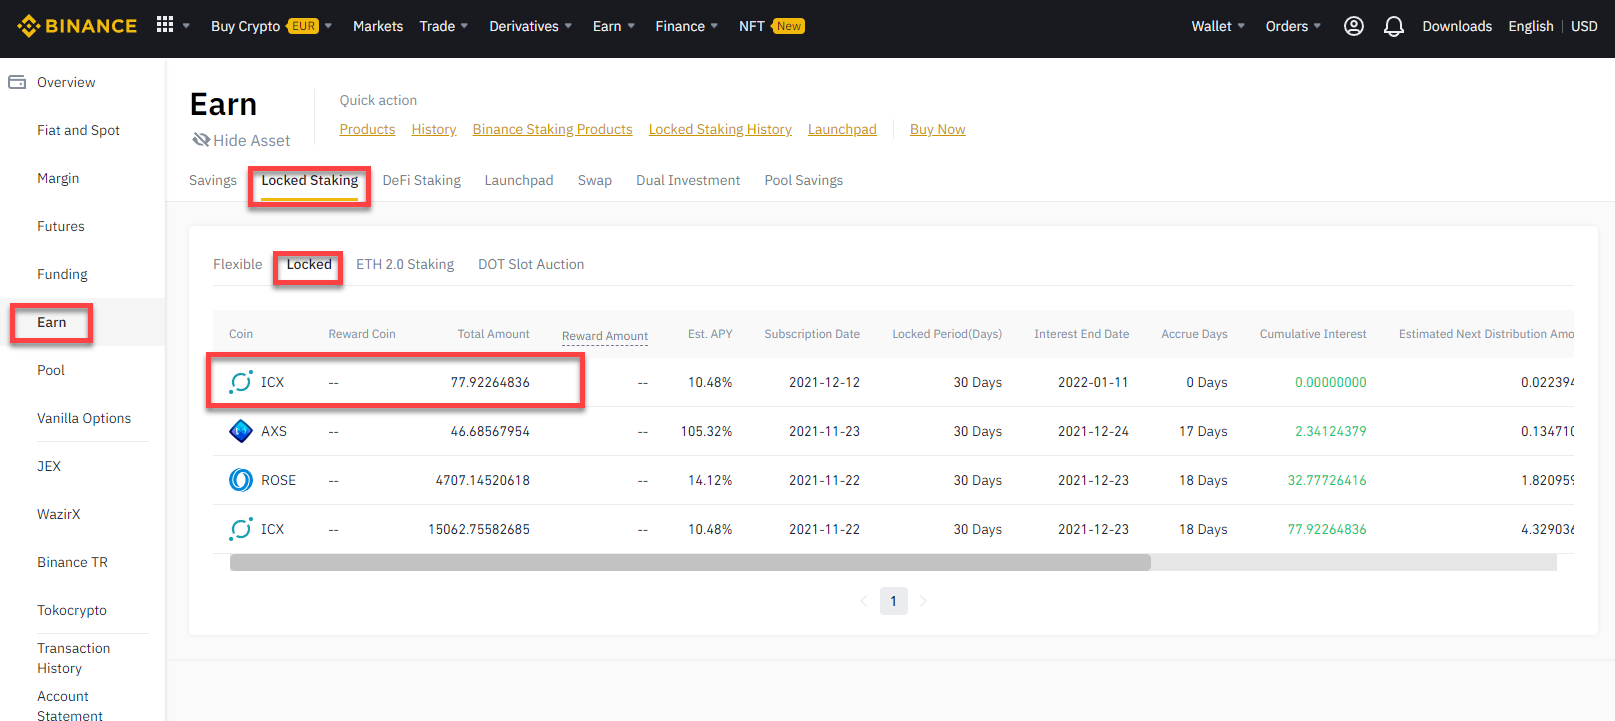The width and height of the screenshot is (1615, 721).
Task: Open WazirX in the sidebar
Action: pyautogui.click(x=59, y=514)
